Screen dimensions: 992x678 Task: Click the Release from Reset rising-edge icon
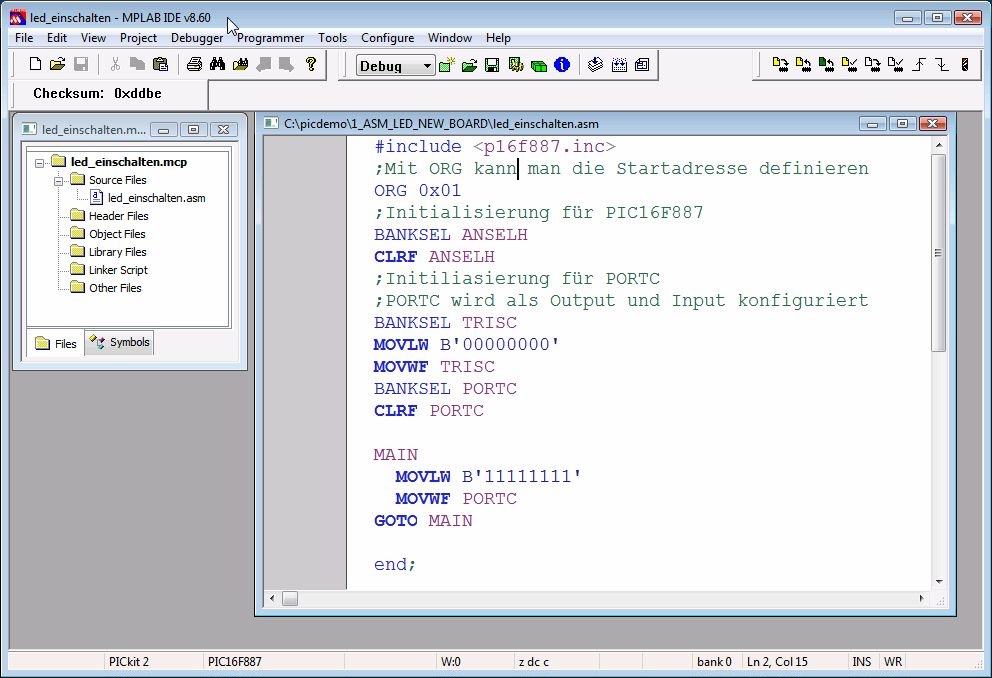[x=919, y=65]
